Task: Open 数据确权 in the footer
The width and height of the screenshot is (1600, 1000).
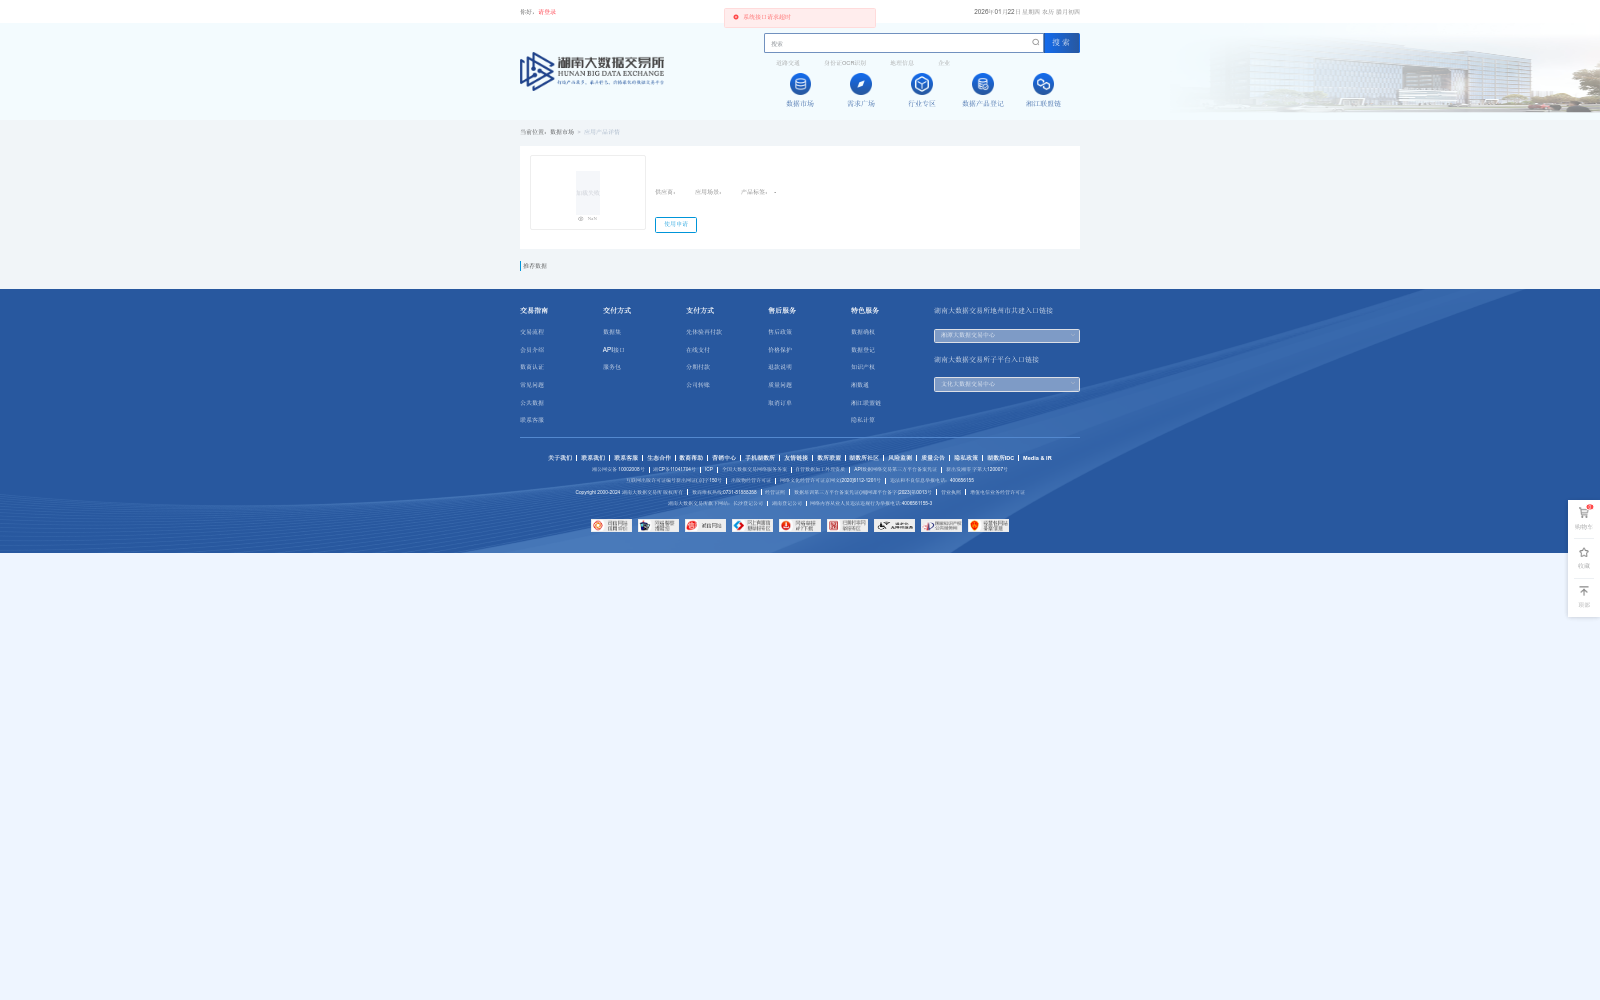Action: tap(863, 332)
